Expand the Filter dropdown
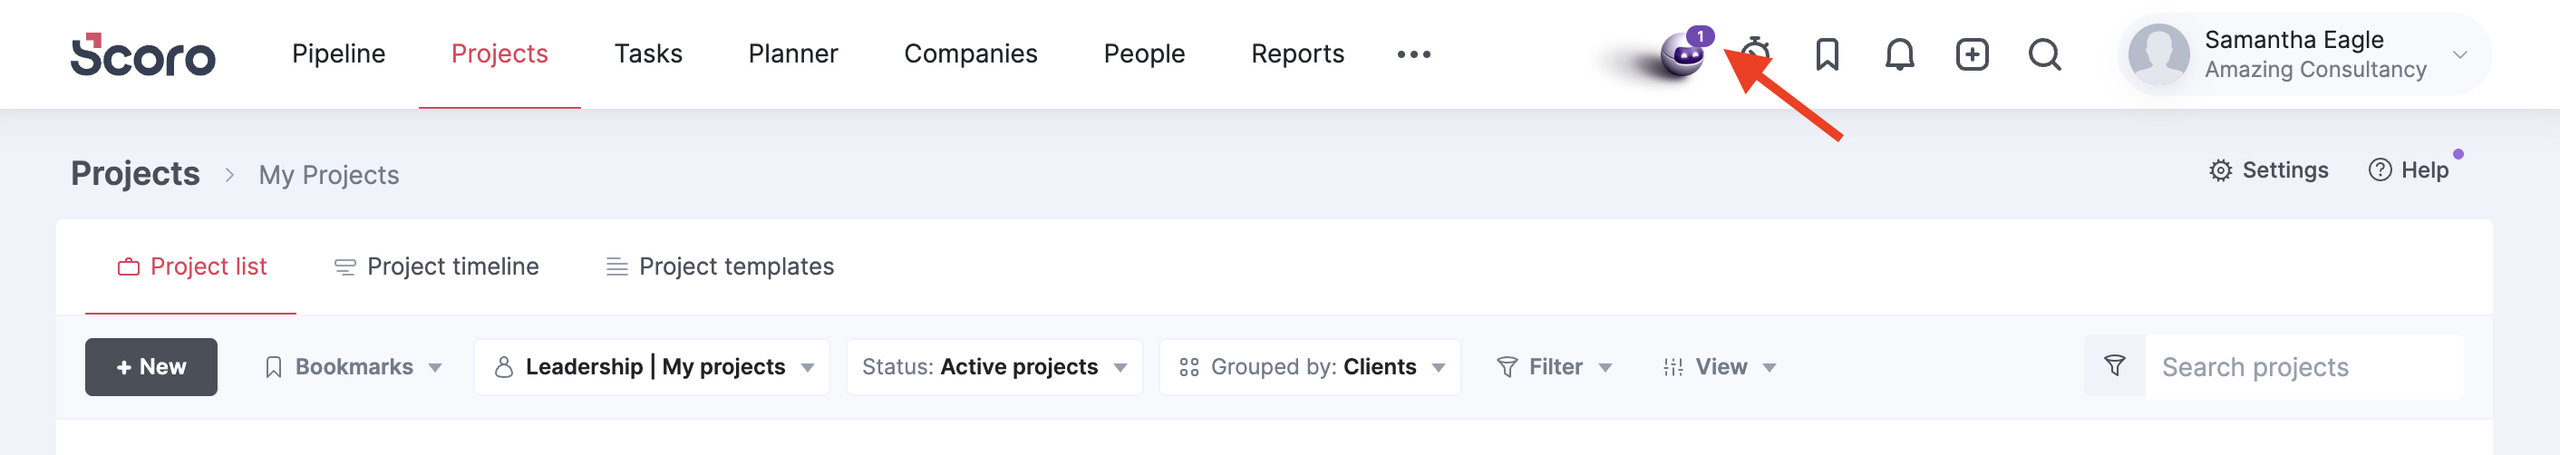Image resolution: width=2560 pixels, height=455 pixels. click(x=1554, y=367)
